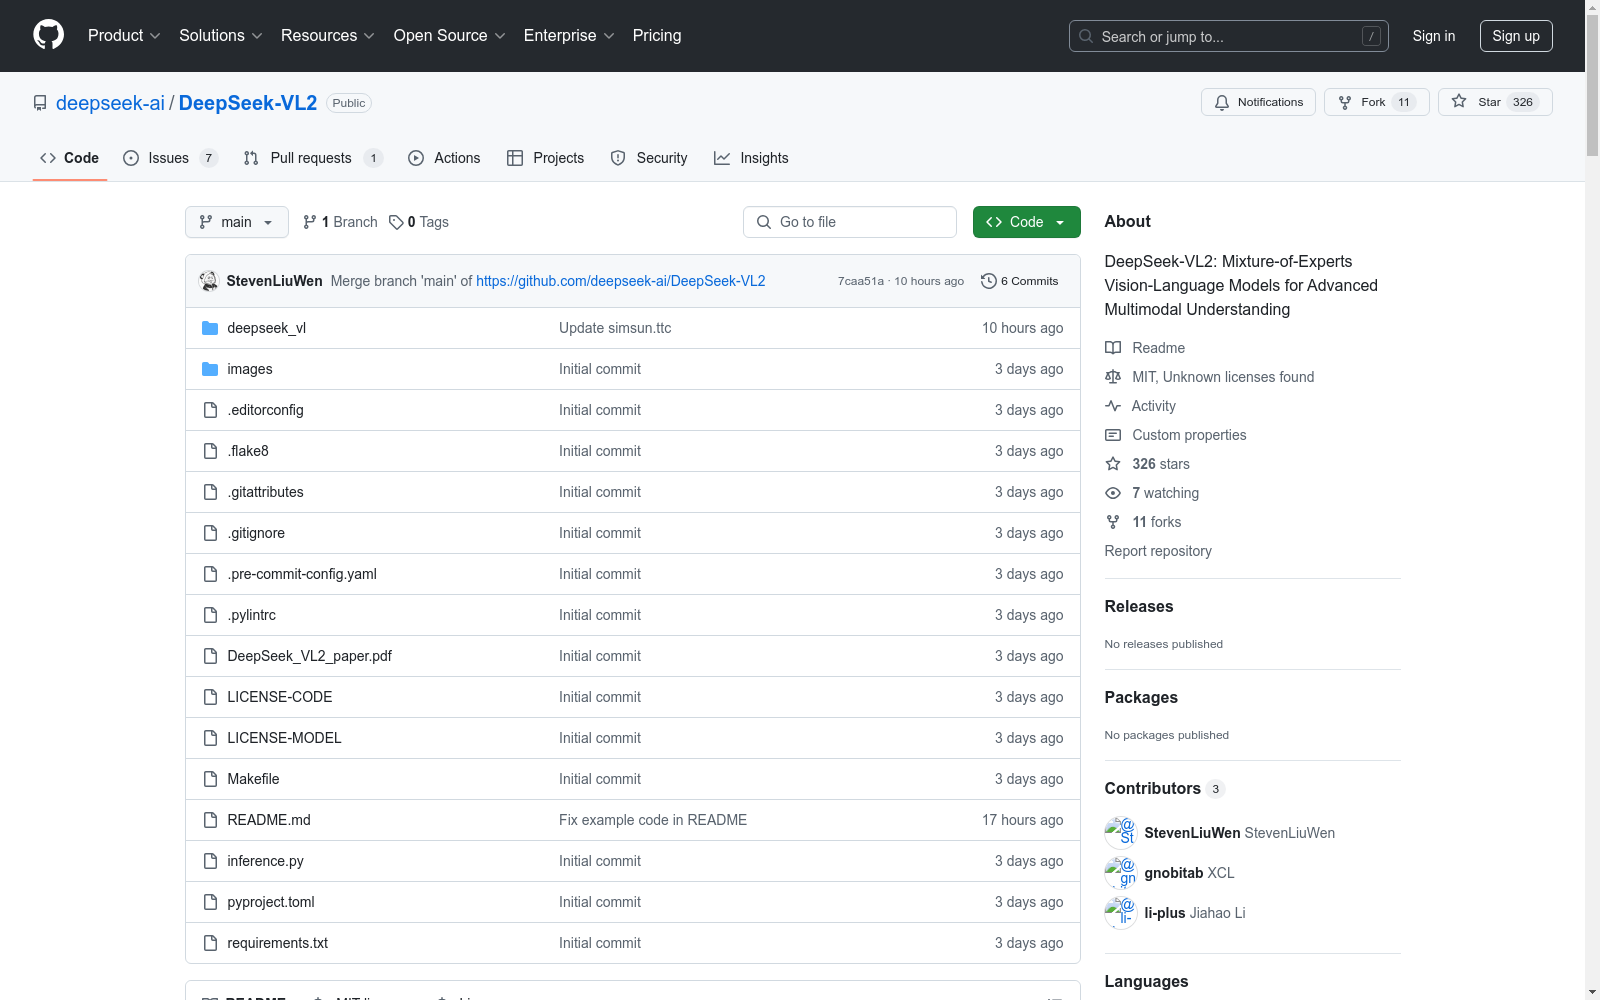Switch to the Pull requests tab
The height and width of the screenshot is (1000, 1600).
tap(313, 158)
